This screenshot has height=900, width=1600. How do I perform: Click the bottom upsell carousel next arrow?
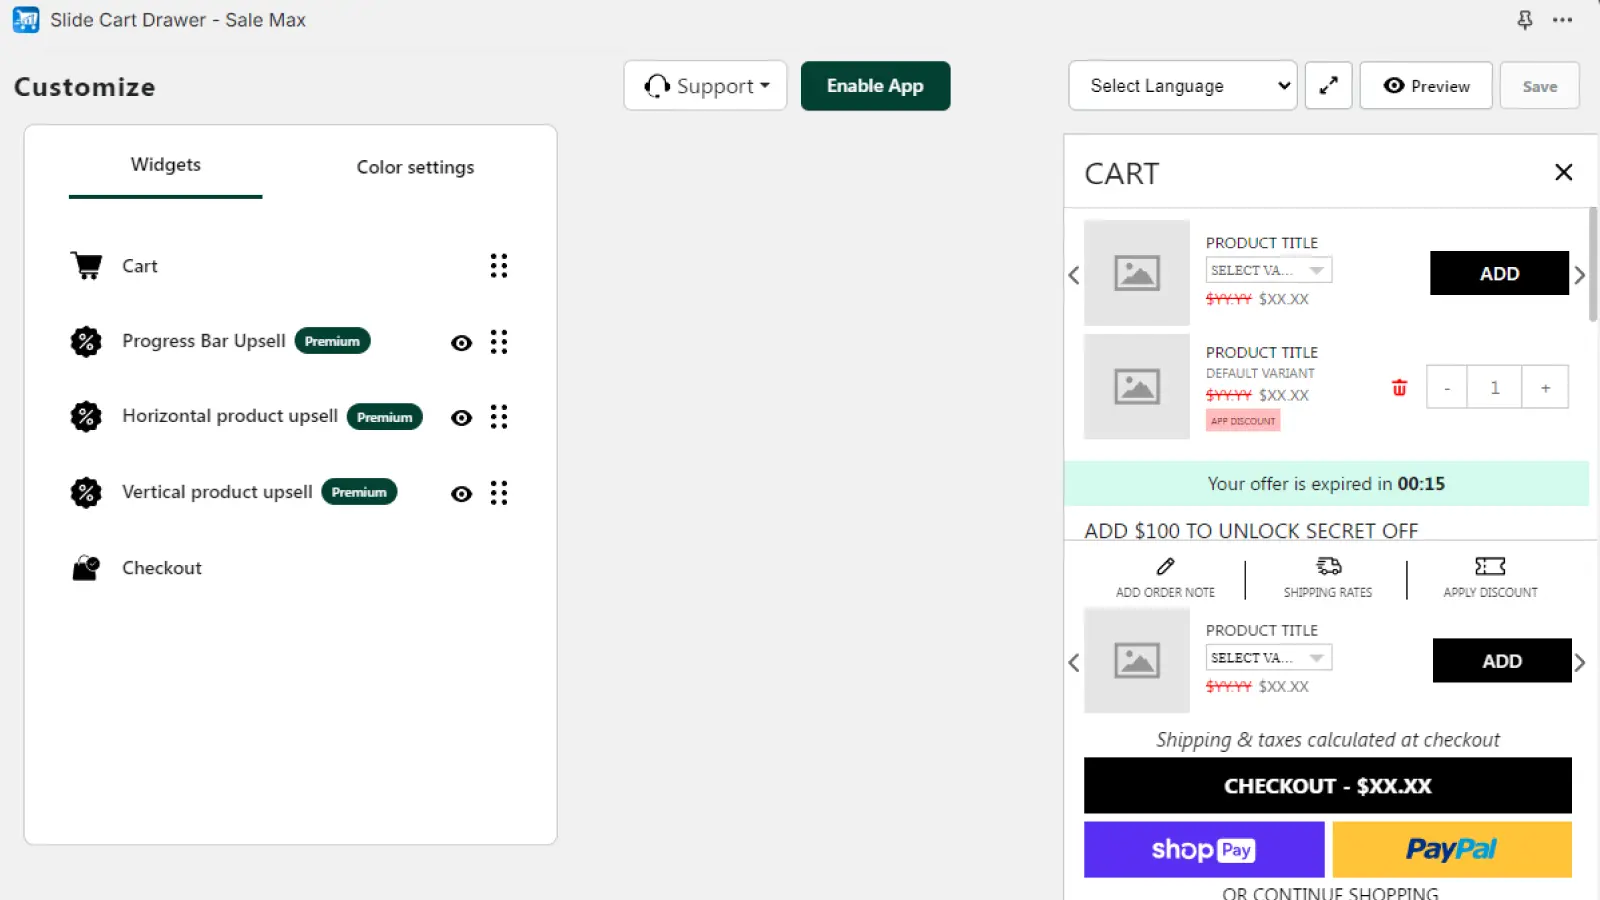point(1580,662)
